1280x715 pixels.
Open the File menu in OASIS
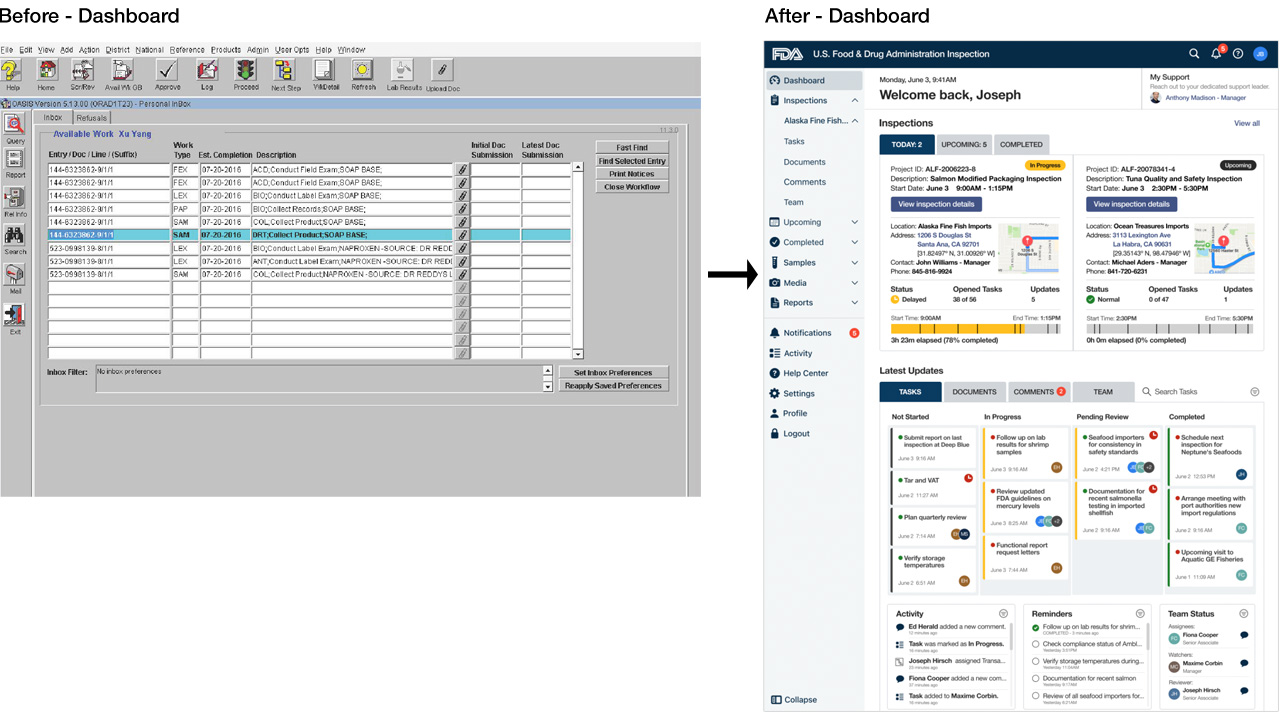7,50
